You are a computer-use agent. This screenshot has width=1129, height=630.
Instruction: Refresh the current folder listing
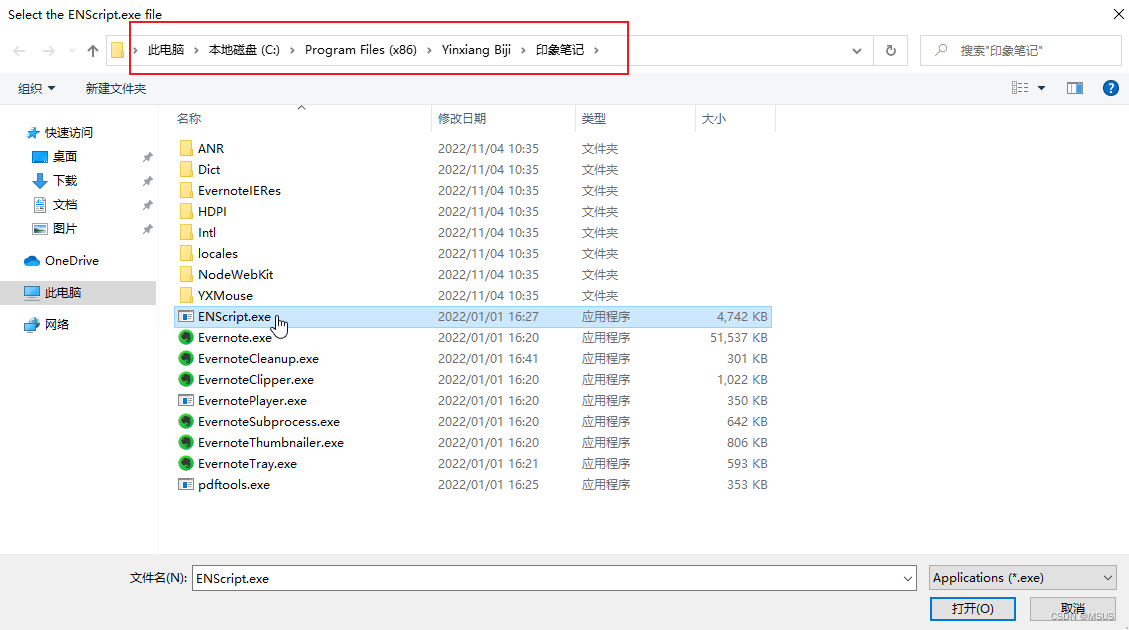(x=891, y=50)
